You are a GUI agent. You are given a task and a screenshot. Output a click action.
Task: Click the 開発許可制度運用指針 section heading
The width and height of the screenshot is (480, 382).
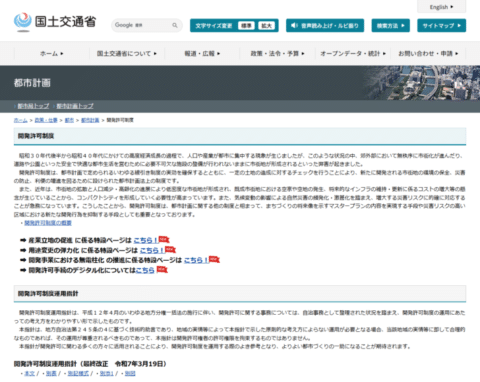(x=48, y=294)
